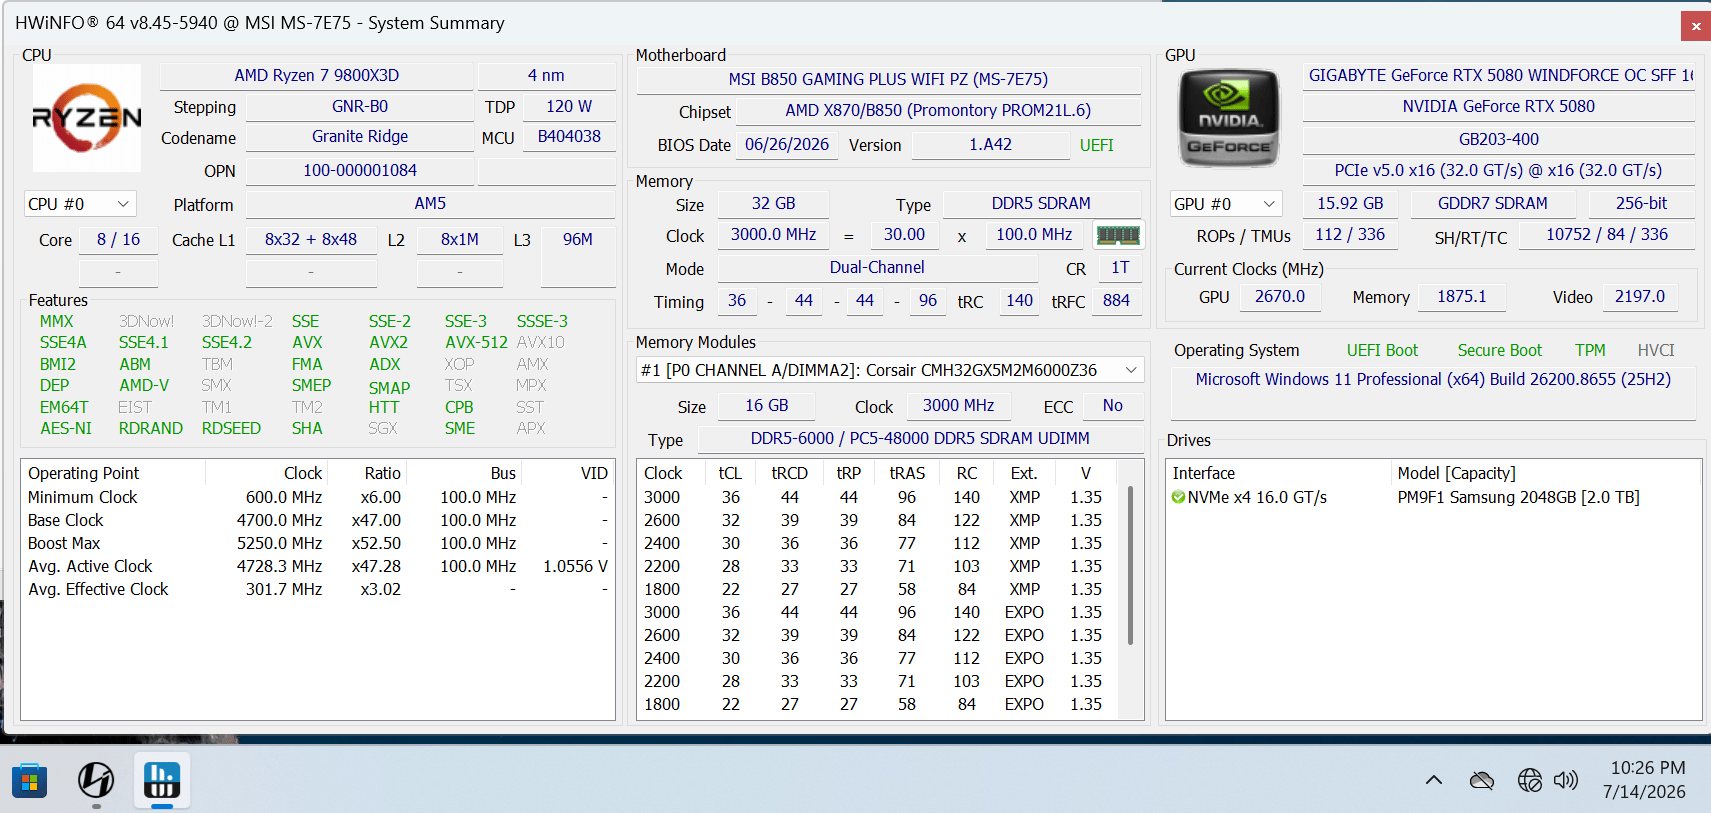Open the cloud sync tray icon

coord(1482,780)
